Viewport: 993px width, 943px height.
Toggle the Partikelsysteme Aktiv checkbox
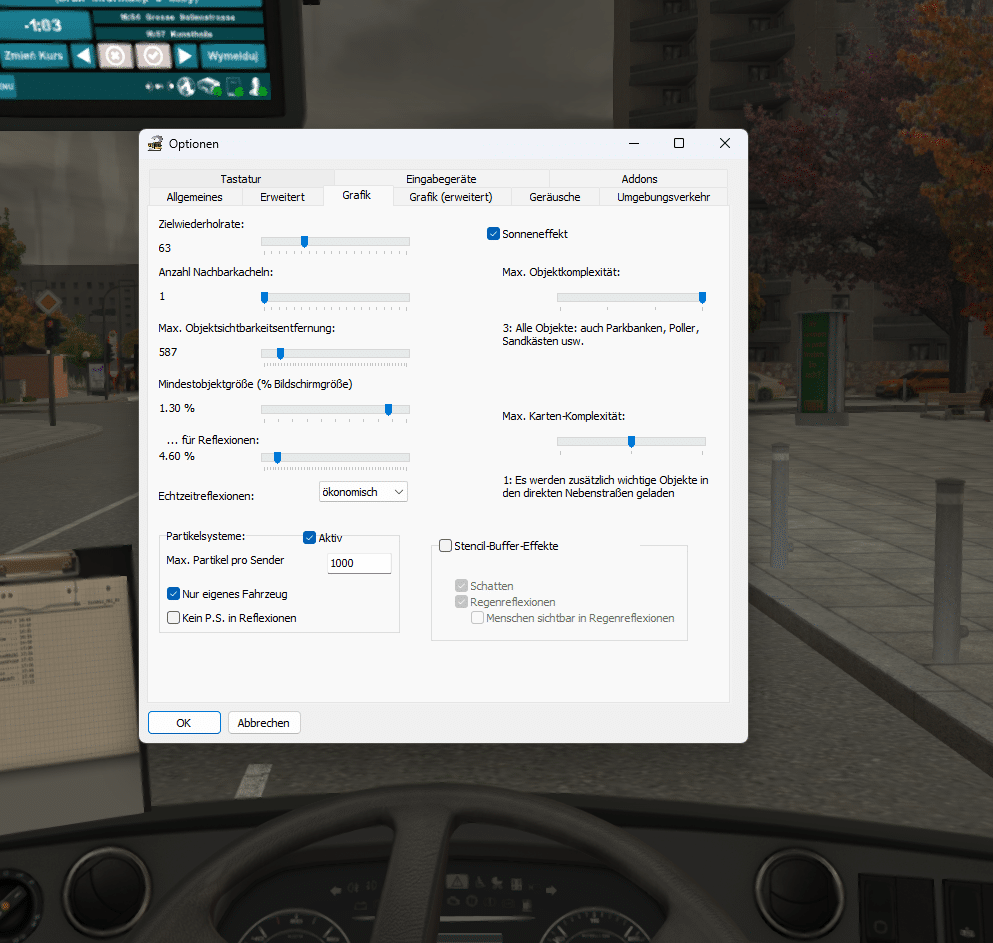point(309,537)
